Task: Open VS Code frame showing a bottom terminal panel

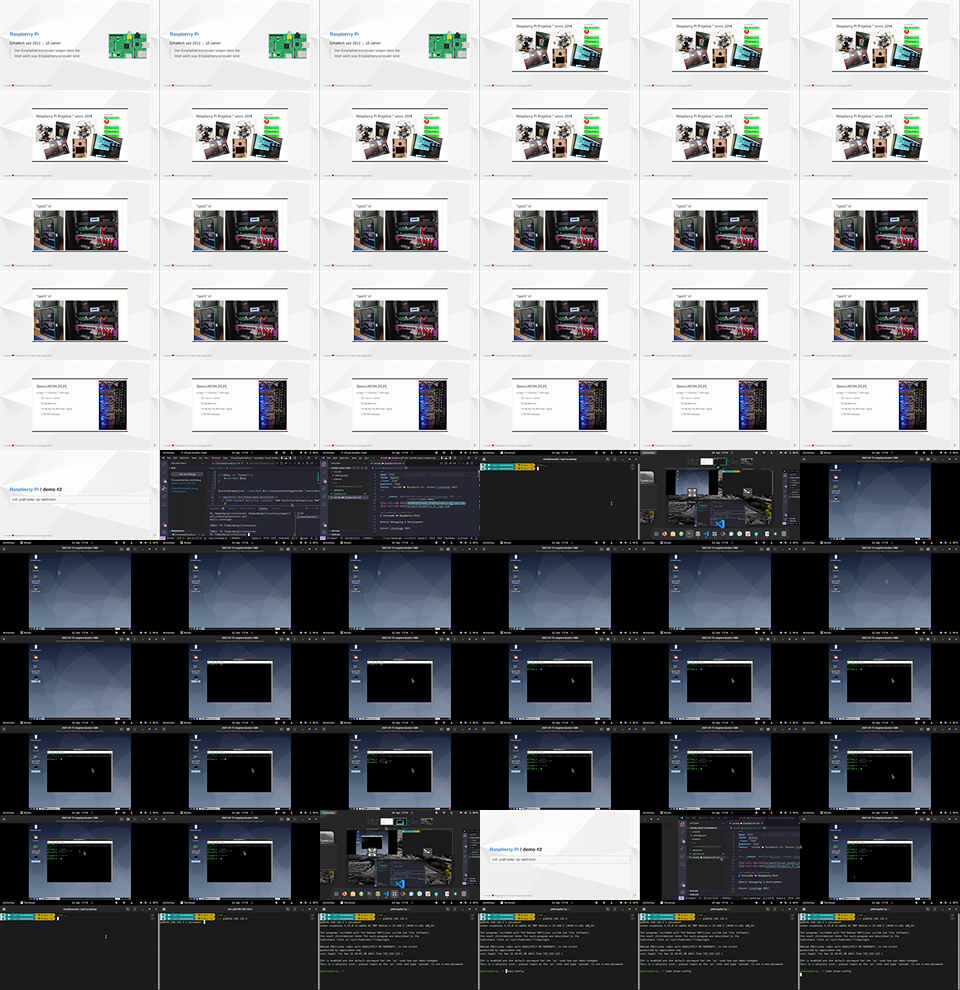Action: (240, 495)
